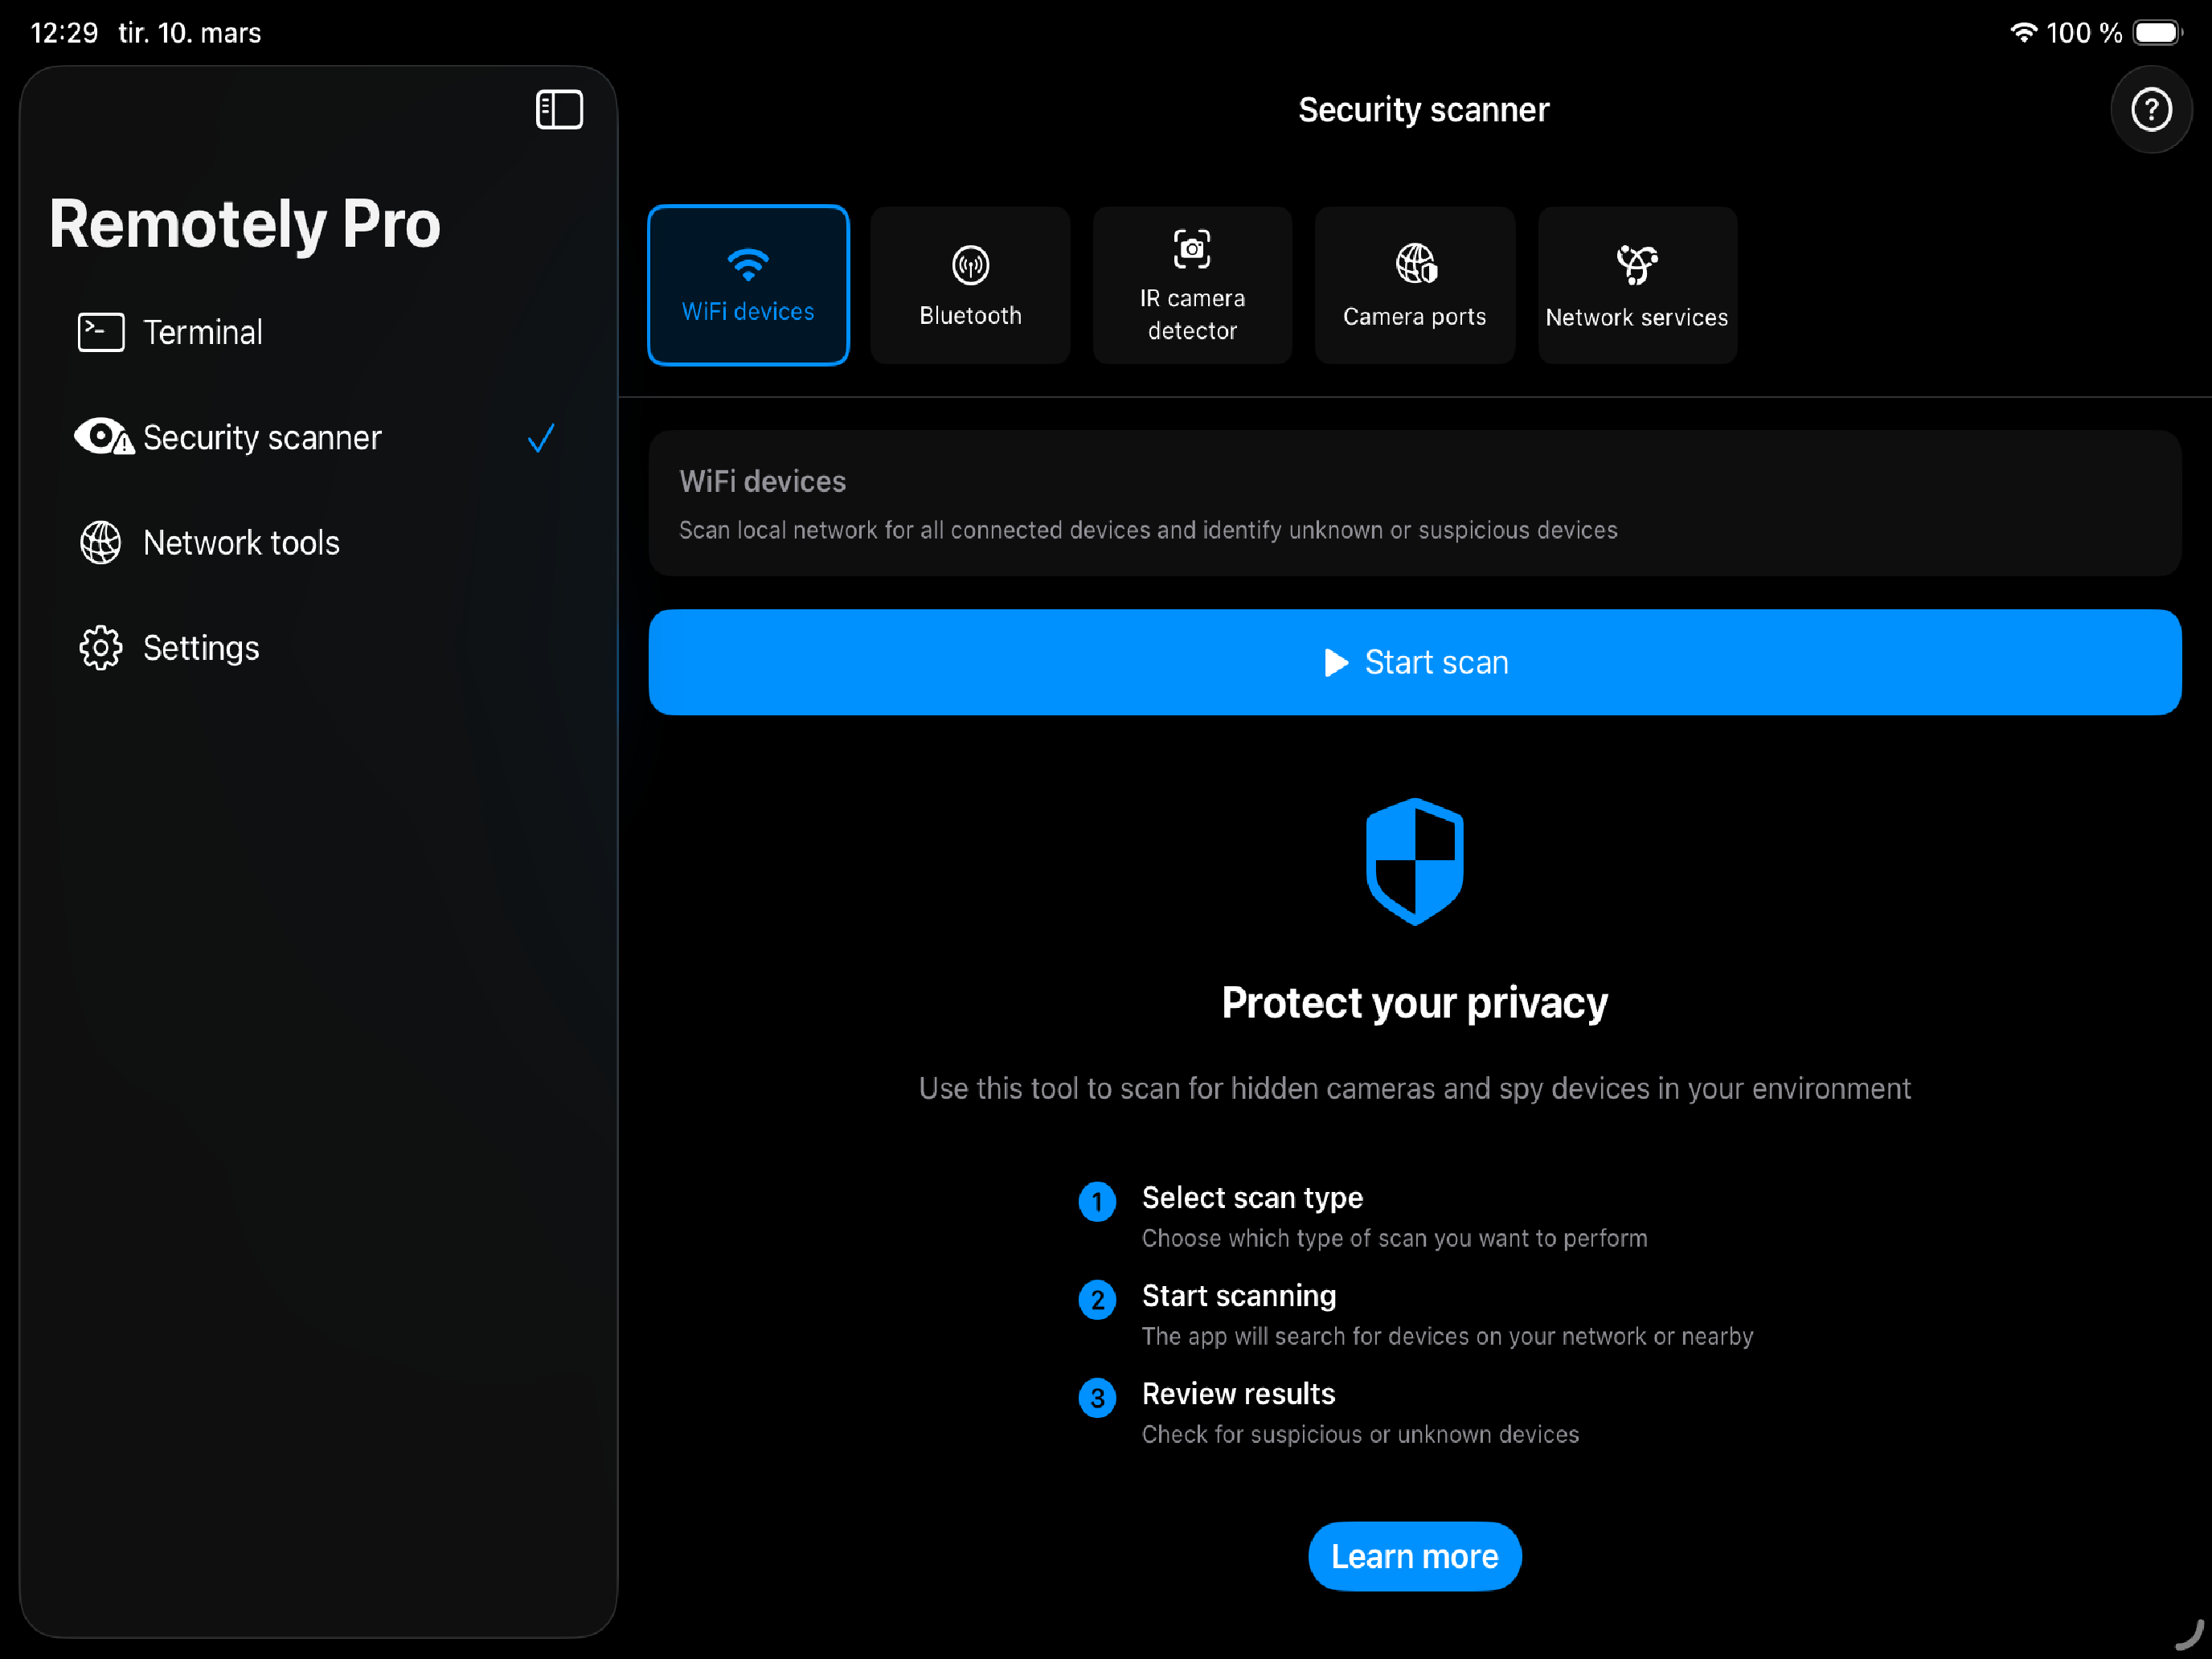The image size is (2212, 1659).
Task: Click 'Check for suspicious or unknown devices' text
Action: [x=1360, y=1434]
